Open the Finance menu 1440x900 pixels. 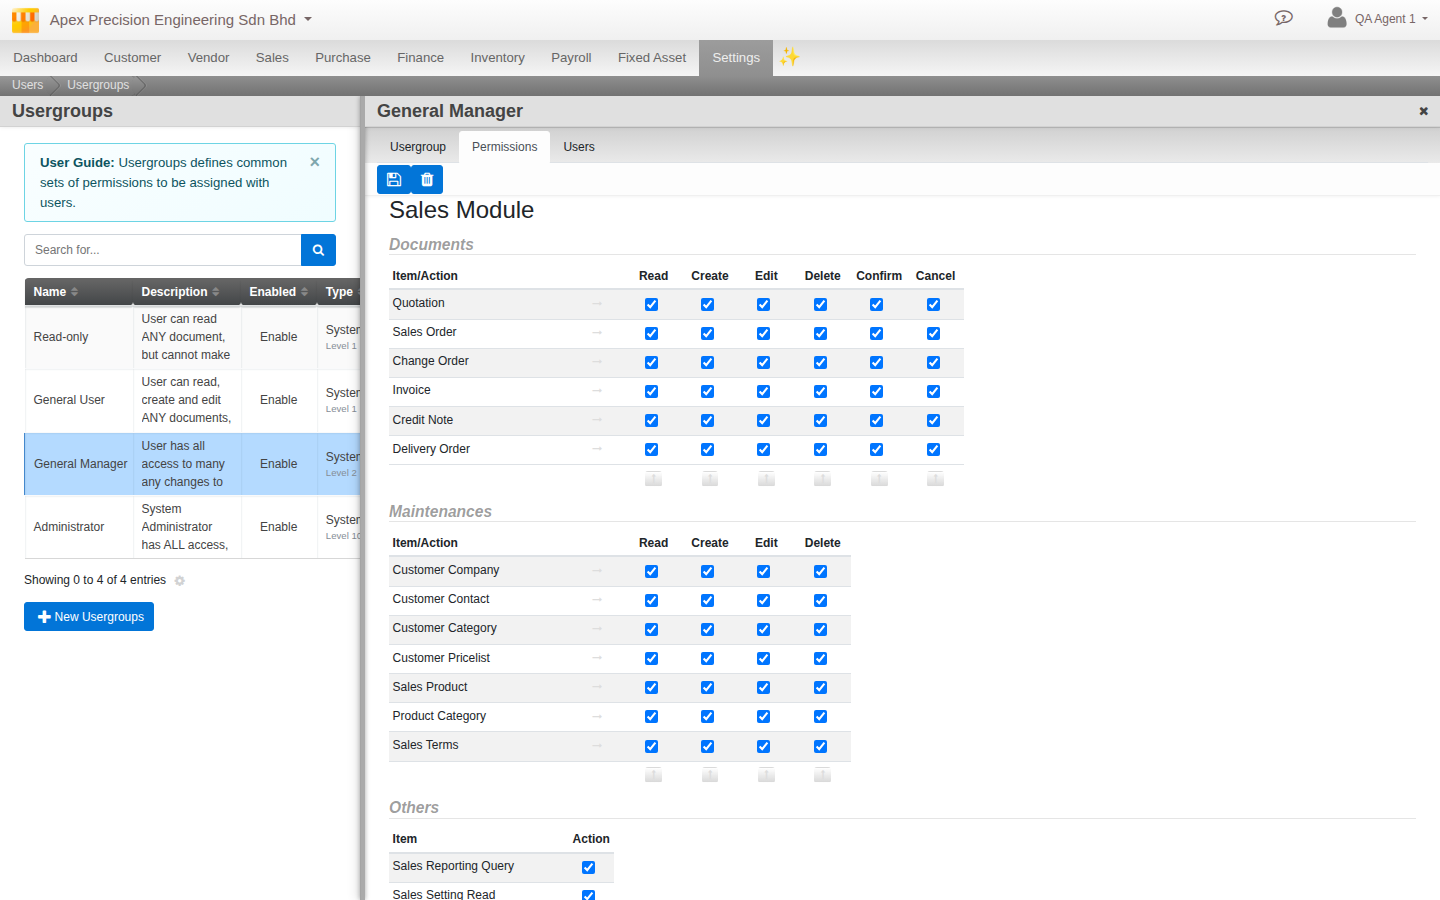pos(420,58)
